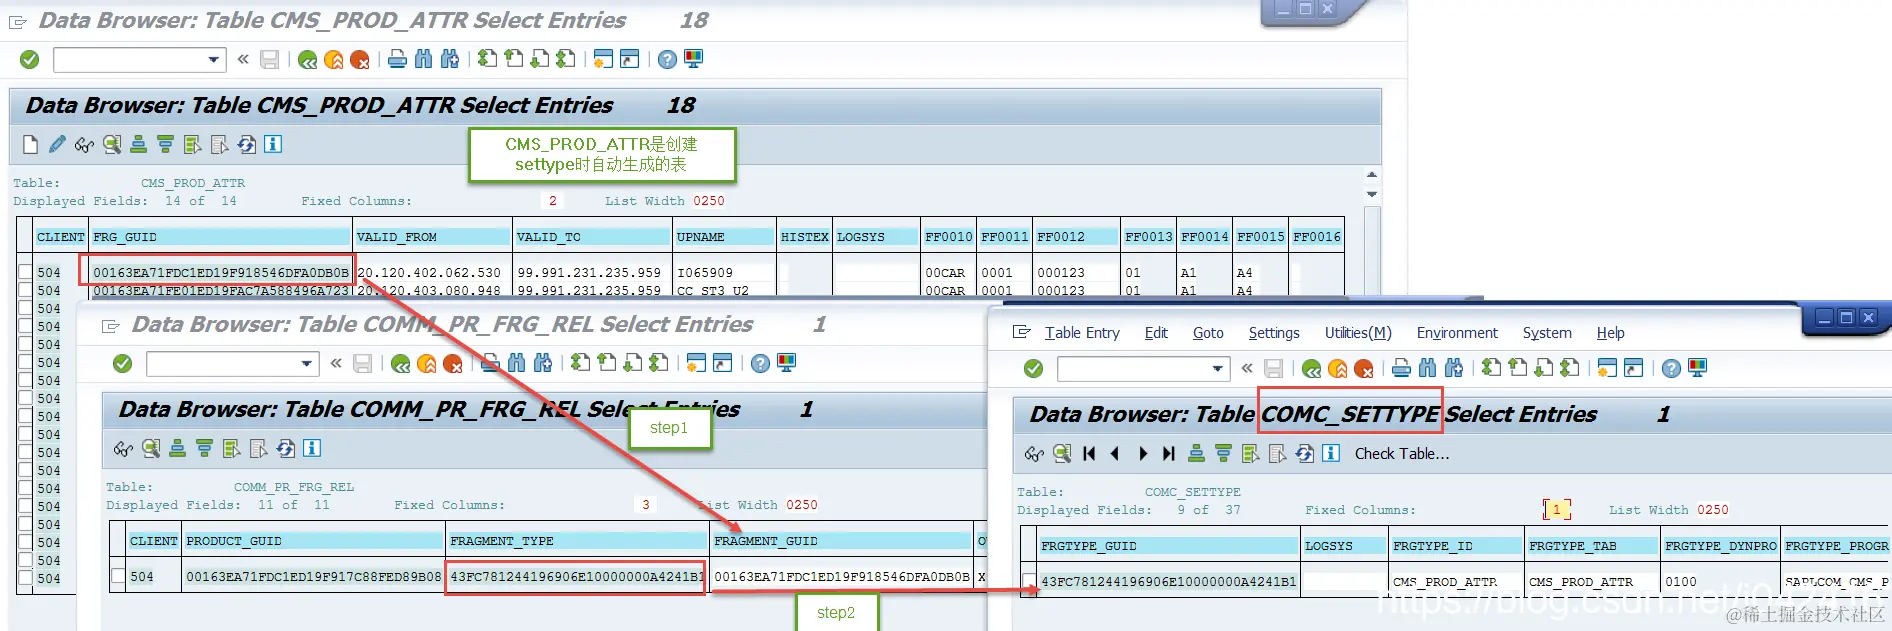The width and height of the screenshot is (1892, 631).
Task: Open the Utilities(M) menu
Action: pos(1358,333)
